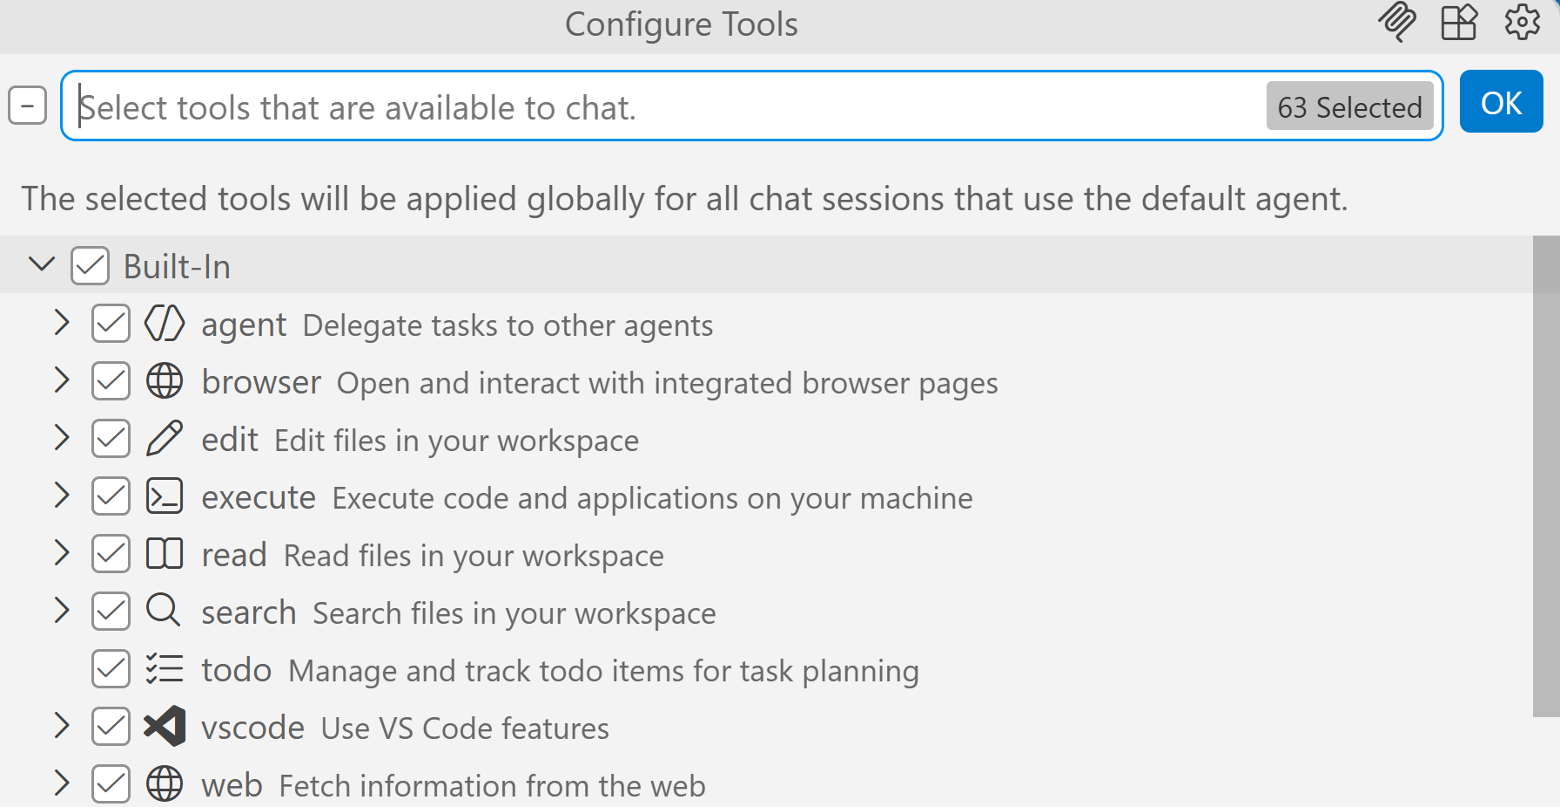1560x810 pixels.
Task: Click the attachment paperclip icon
Action: [1397, 22]
